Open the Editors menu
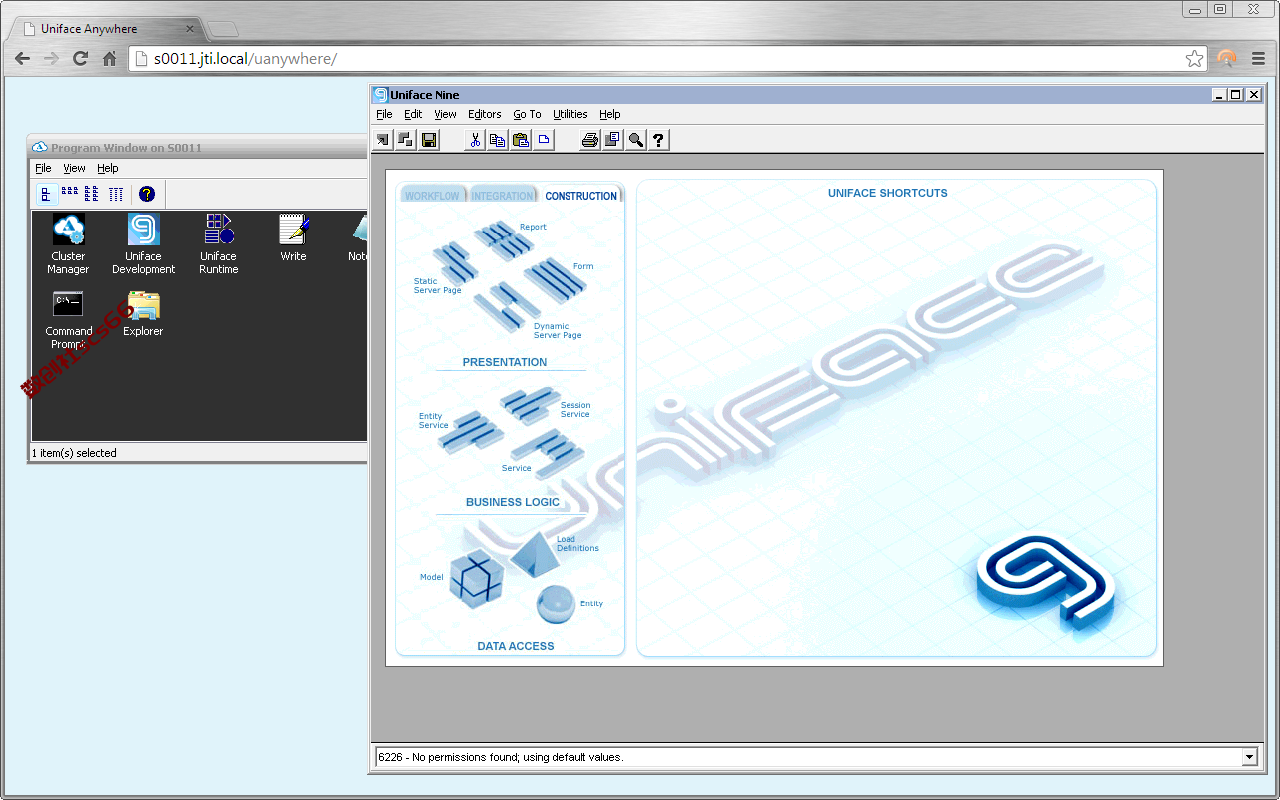The image size is (1280, 800). click(484, 114)
